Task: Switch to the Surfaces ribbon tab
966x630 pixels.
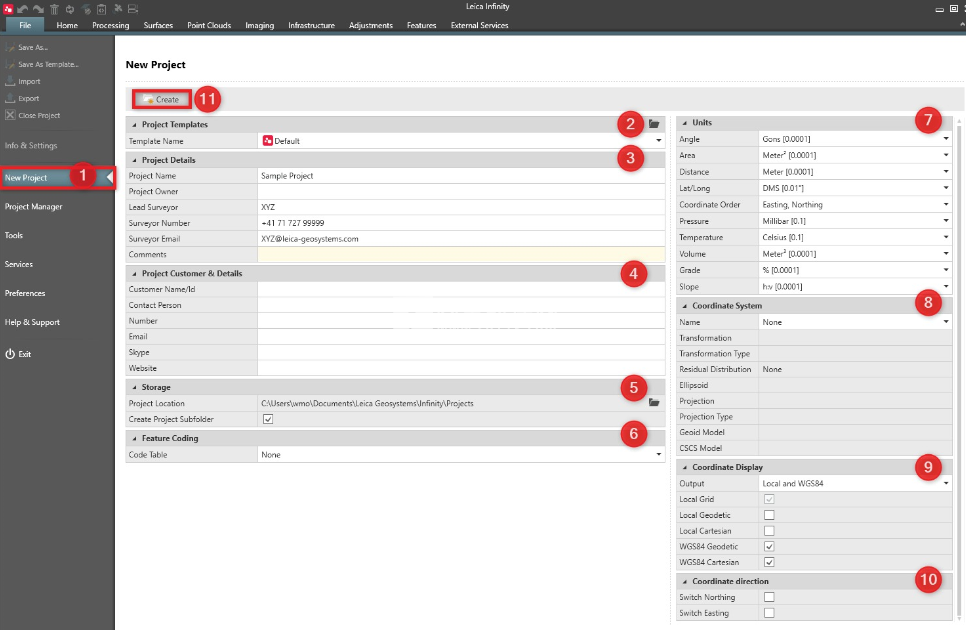Action: click(x=158, y=25)
